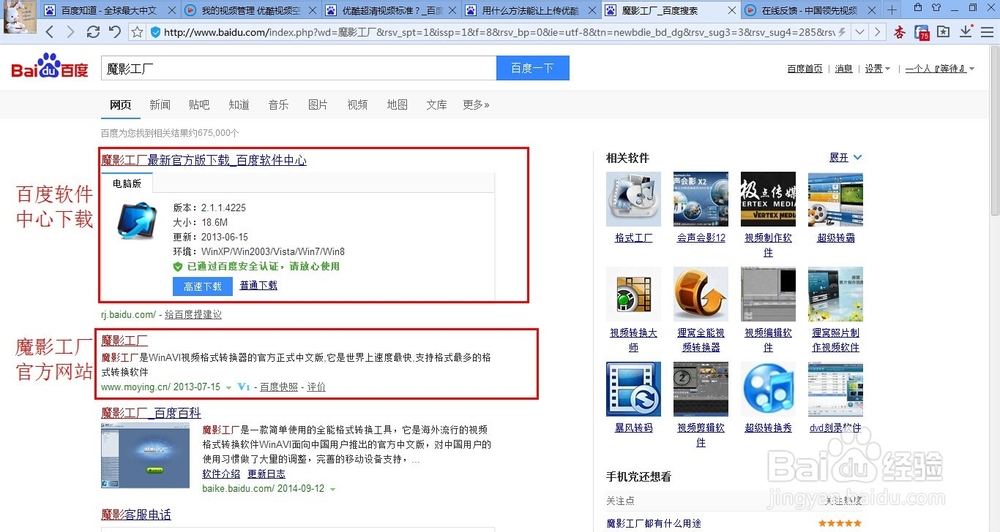Open the extension icon with red 75 badge
This screenshot has width=1000, height=532.
tap(922, 33)
